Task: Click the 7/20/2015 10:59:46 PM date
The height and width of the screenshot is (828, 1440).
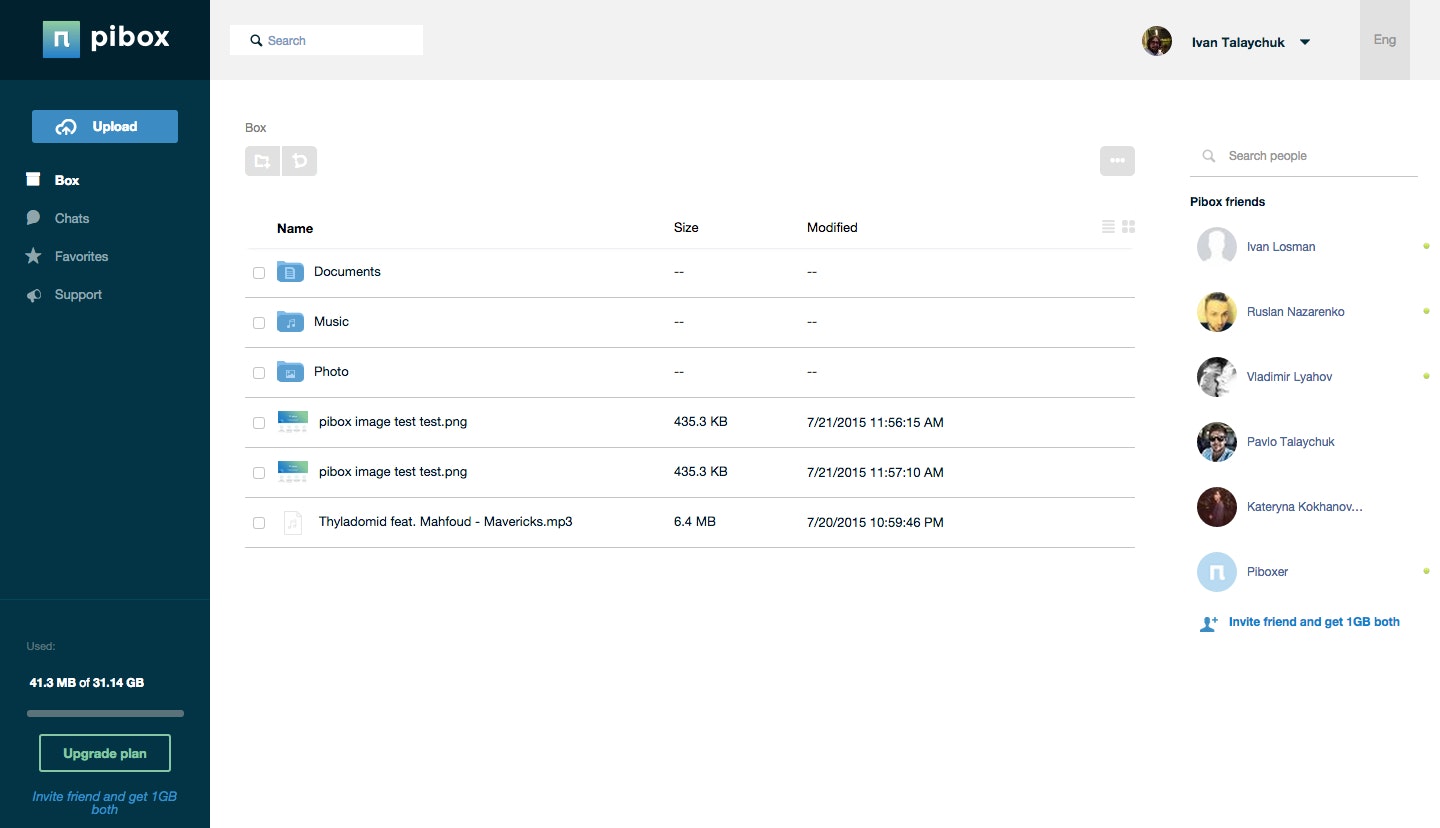Action: 875,522
